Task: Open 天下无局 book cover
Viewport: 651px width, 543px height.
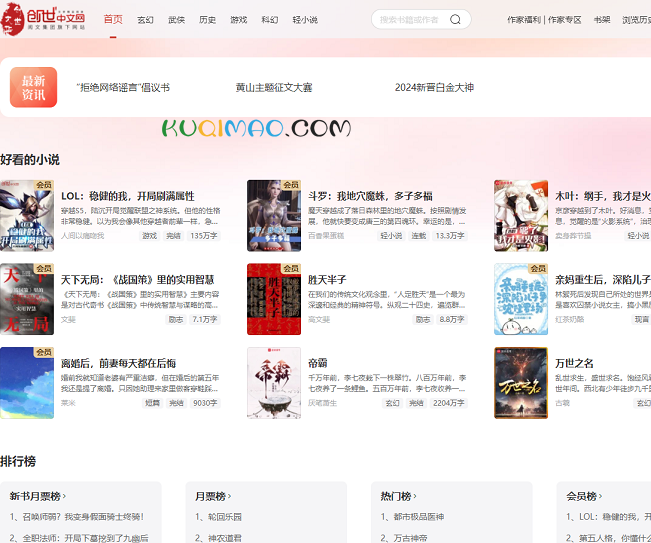Action: tap(27, 299)
